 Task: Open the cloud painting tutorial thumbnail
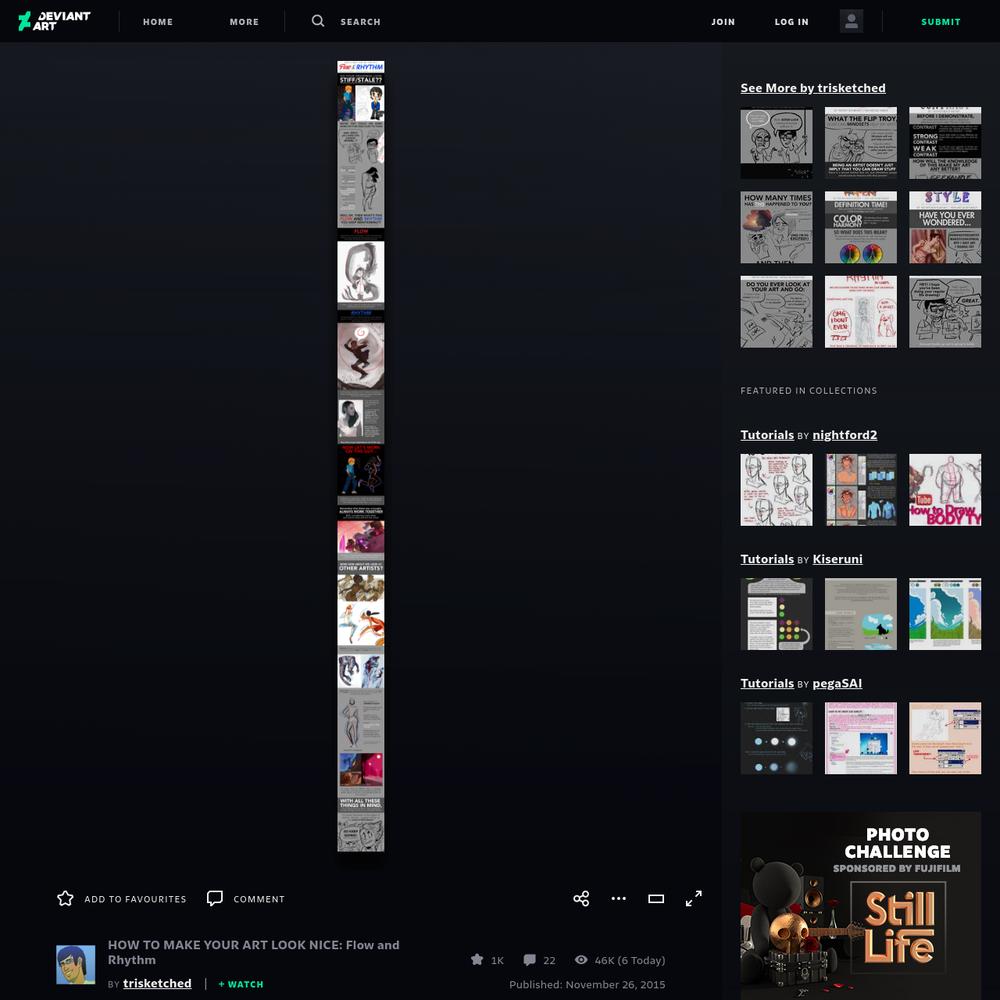pos(945,614)
